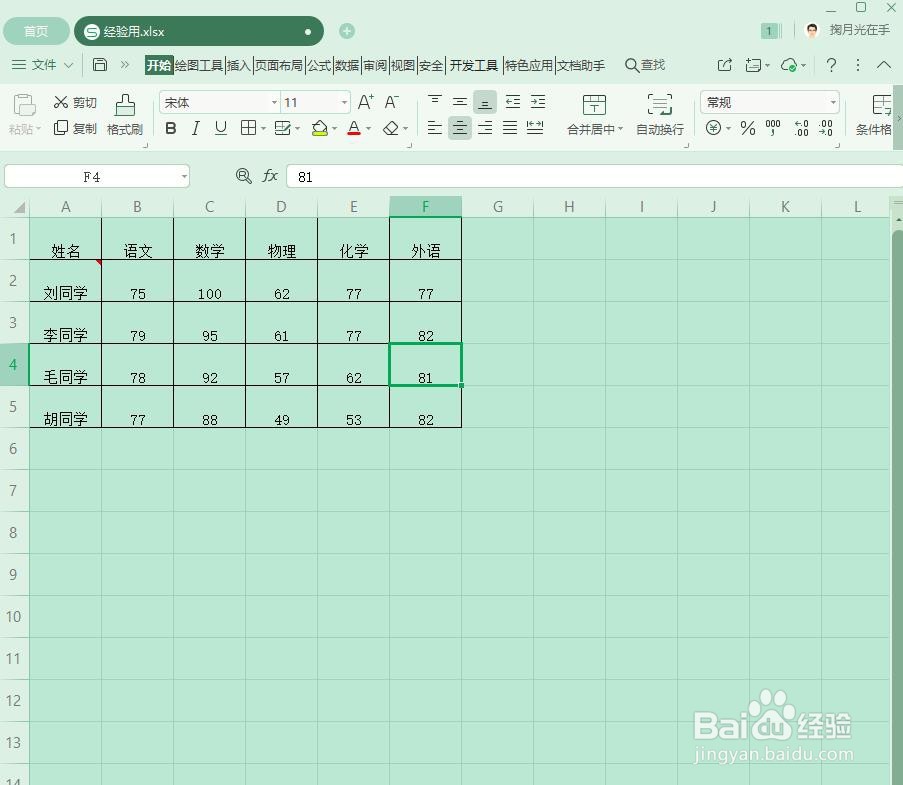Screen dimensions: 903x785
Task: Click the 首页 home tab
Action: tap(36, 31)
